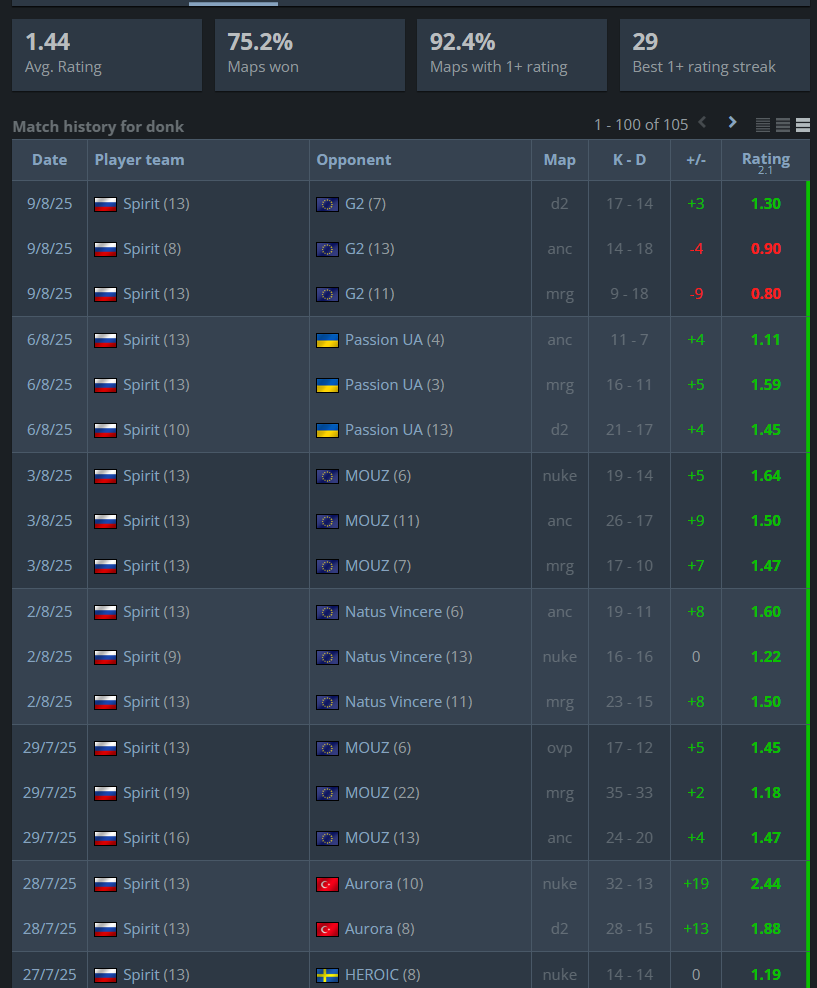Screen dimensions: 817x988
Task: Click the +19 plus-minus value
Action: pos(695,884)
